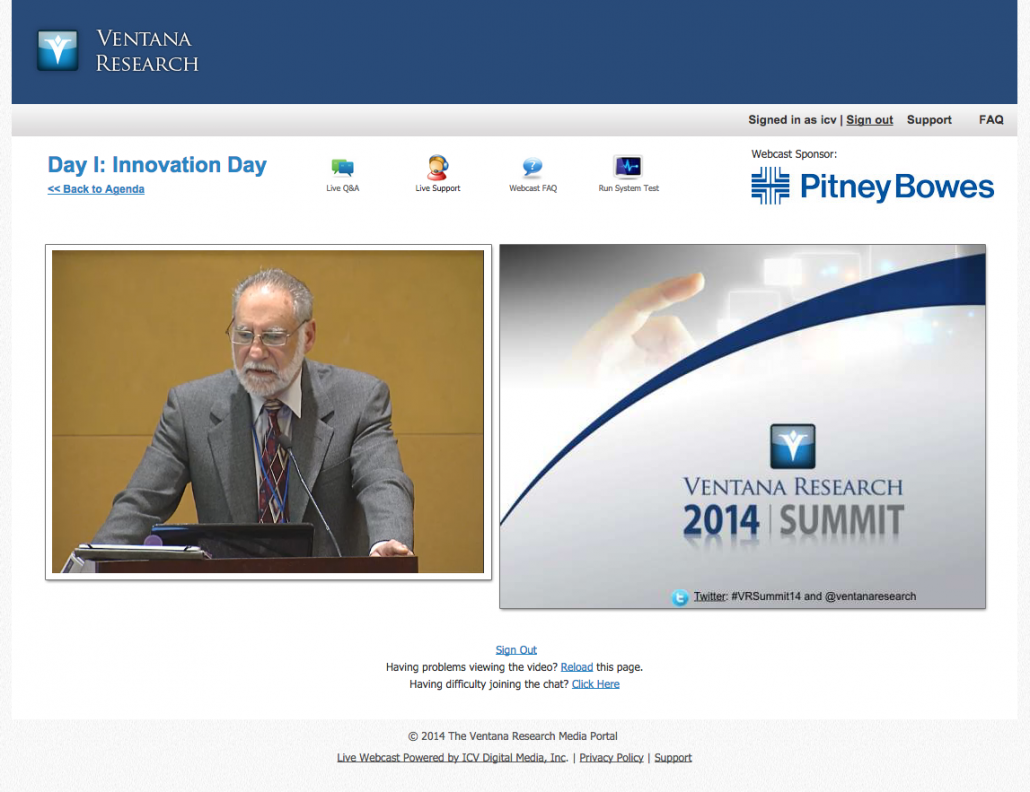Open FAQ in the top navigation bar
The image size is (1030, 792).
coord(991,120)
